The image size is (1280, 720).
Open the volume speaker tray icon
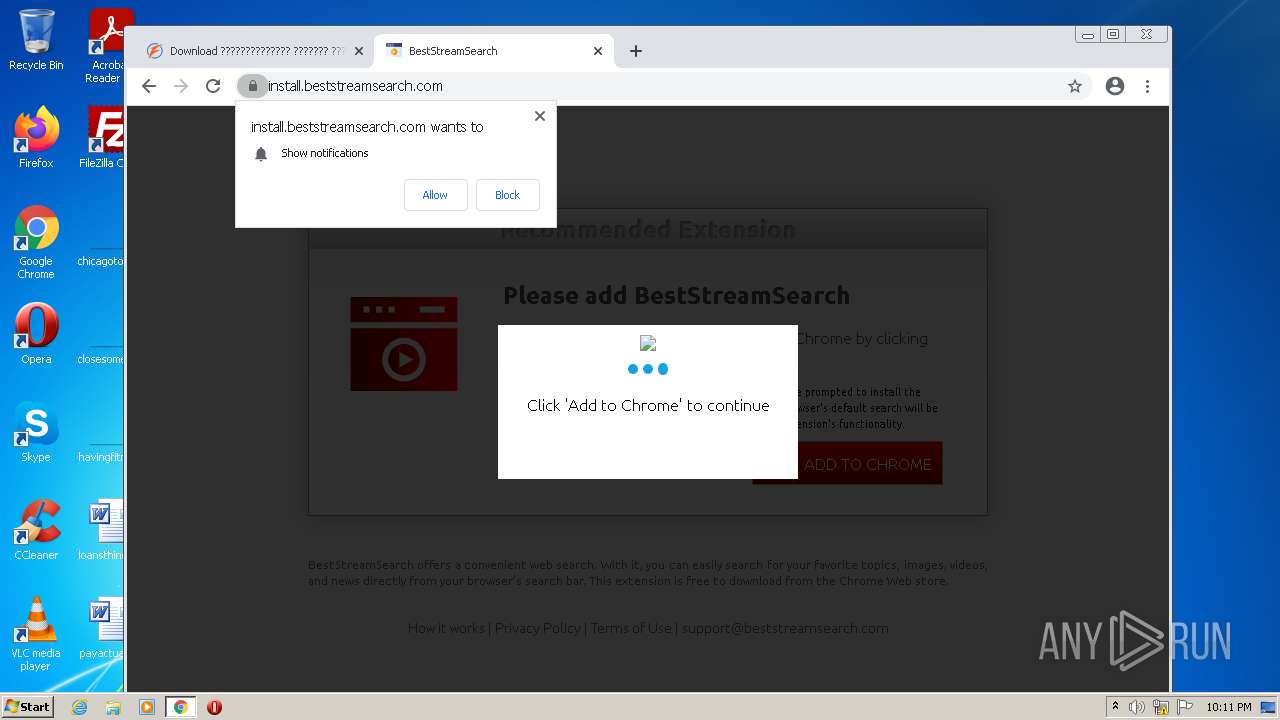1137,707
